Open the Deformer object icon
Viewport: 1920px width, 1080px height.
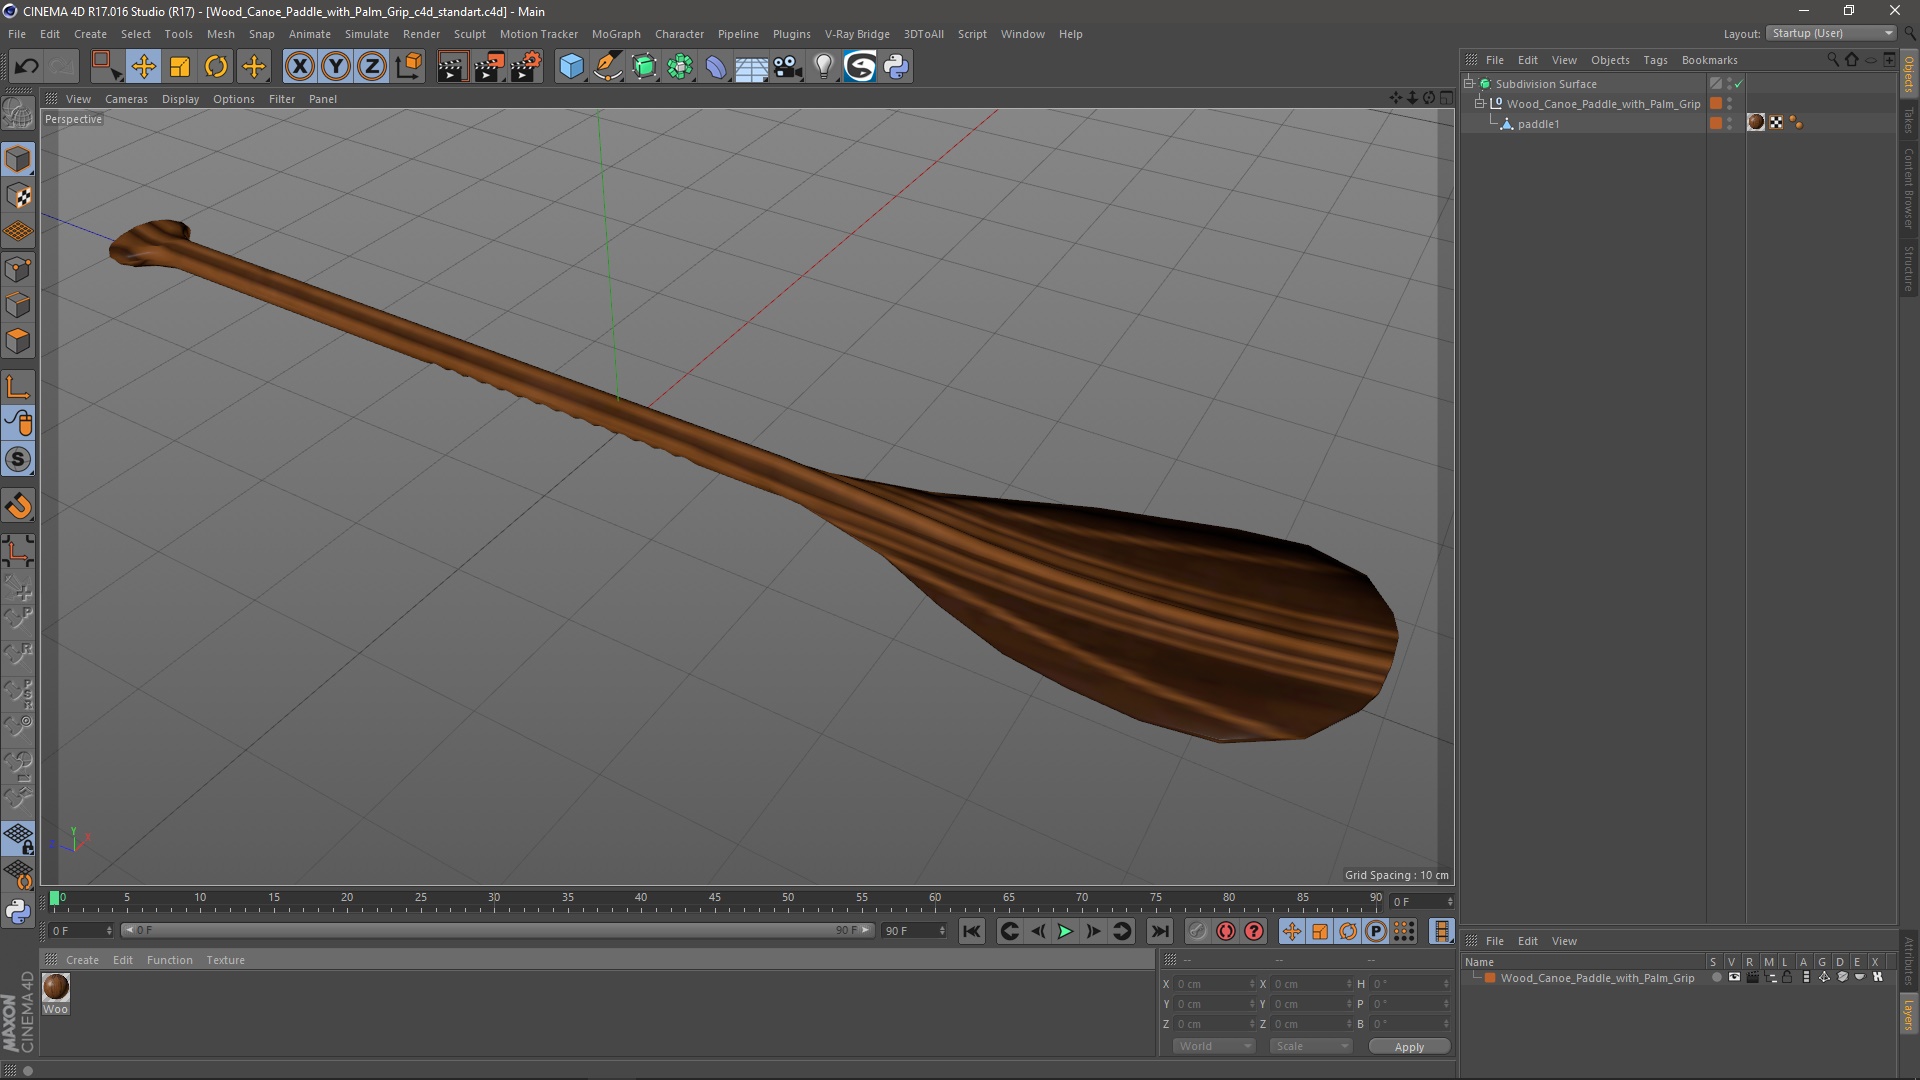pyautogui.click(x=716, y=67)
